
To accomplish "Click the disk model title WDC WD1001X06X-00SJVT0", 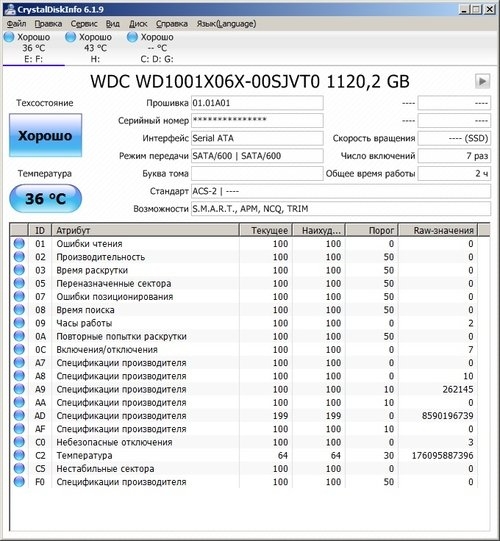I will 205,81.
